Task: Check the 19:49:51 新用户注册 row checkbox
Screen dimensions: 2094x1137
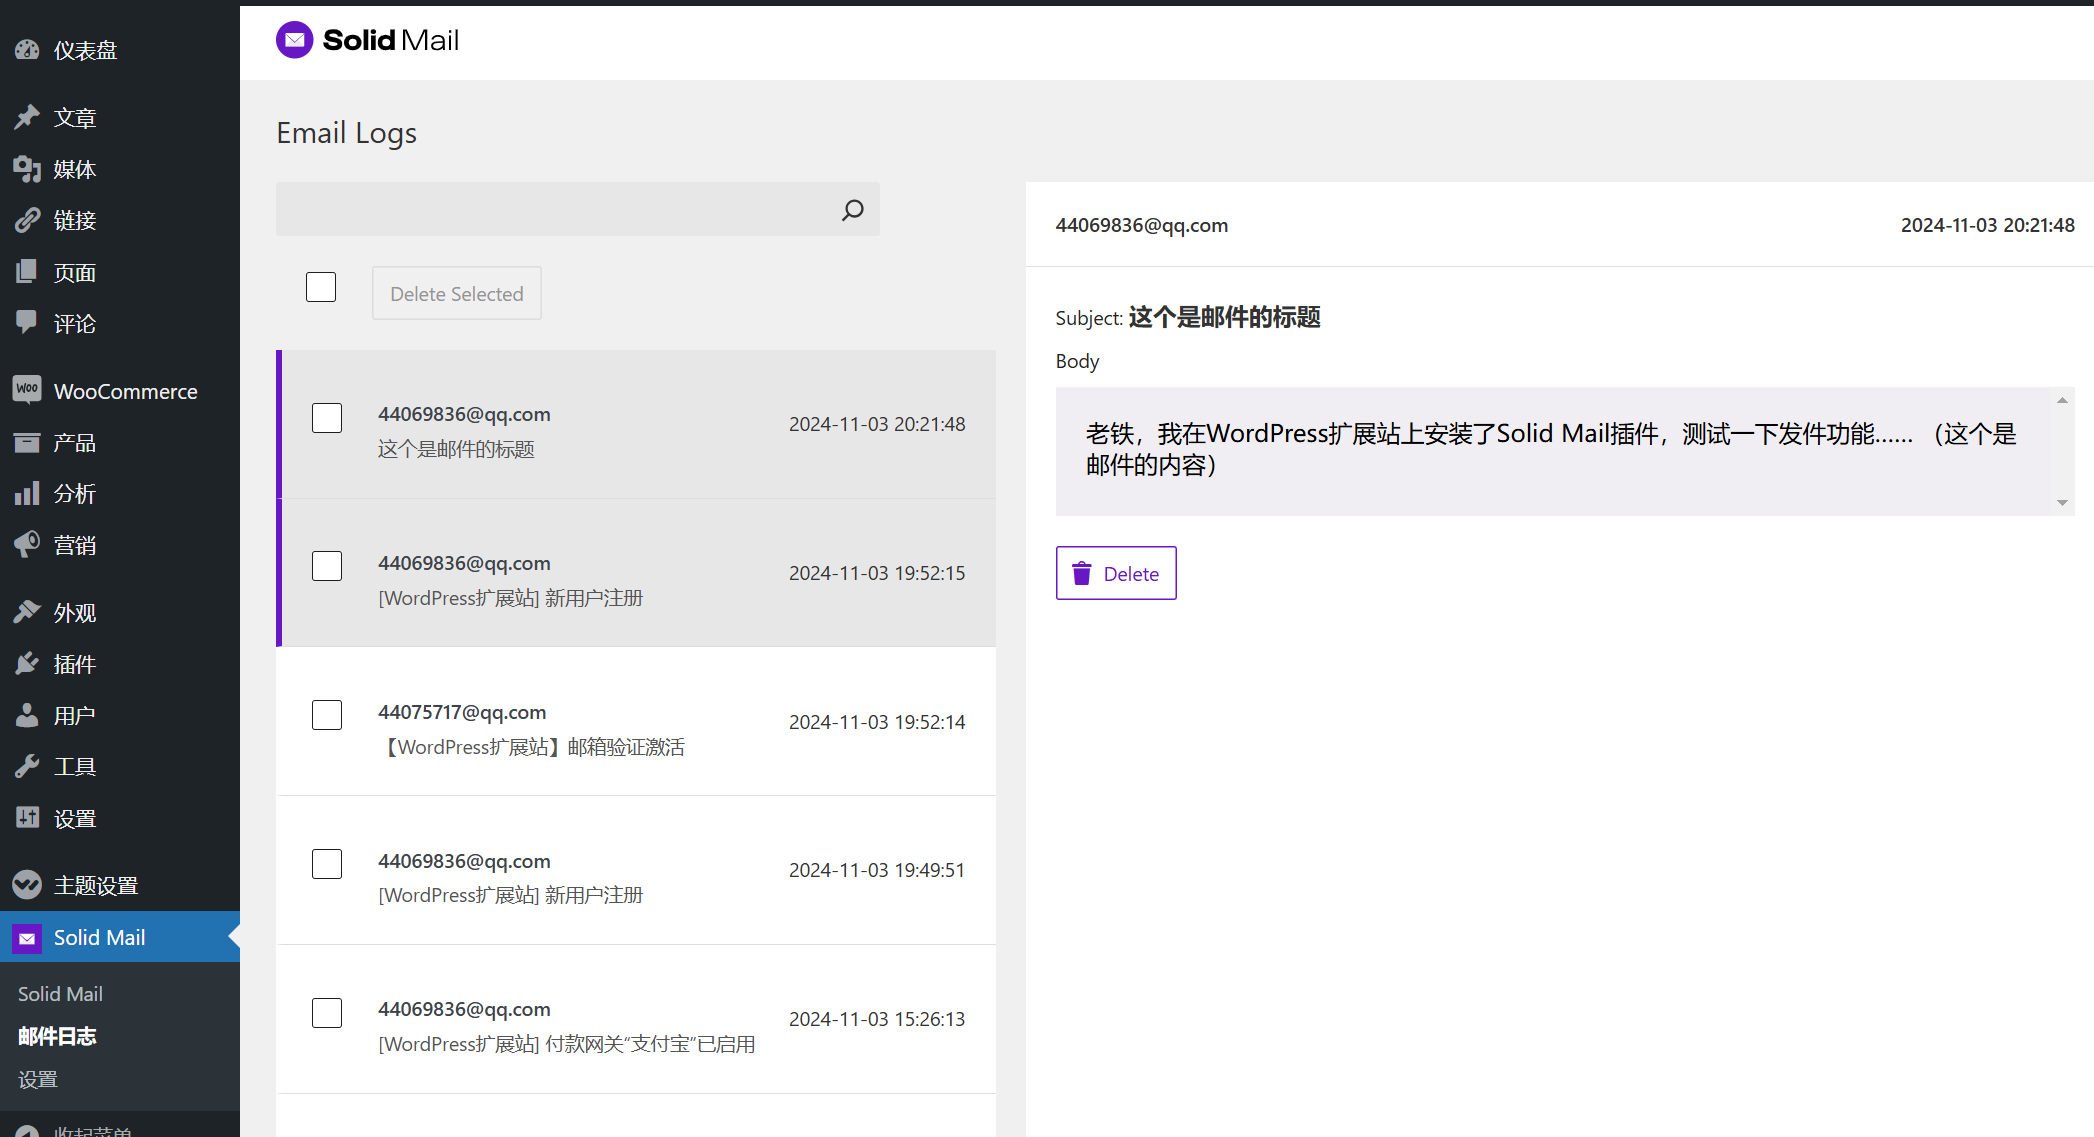Action: tap(327, 864)
